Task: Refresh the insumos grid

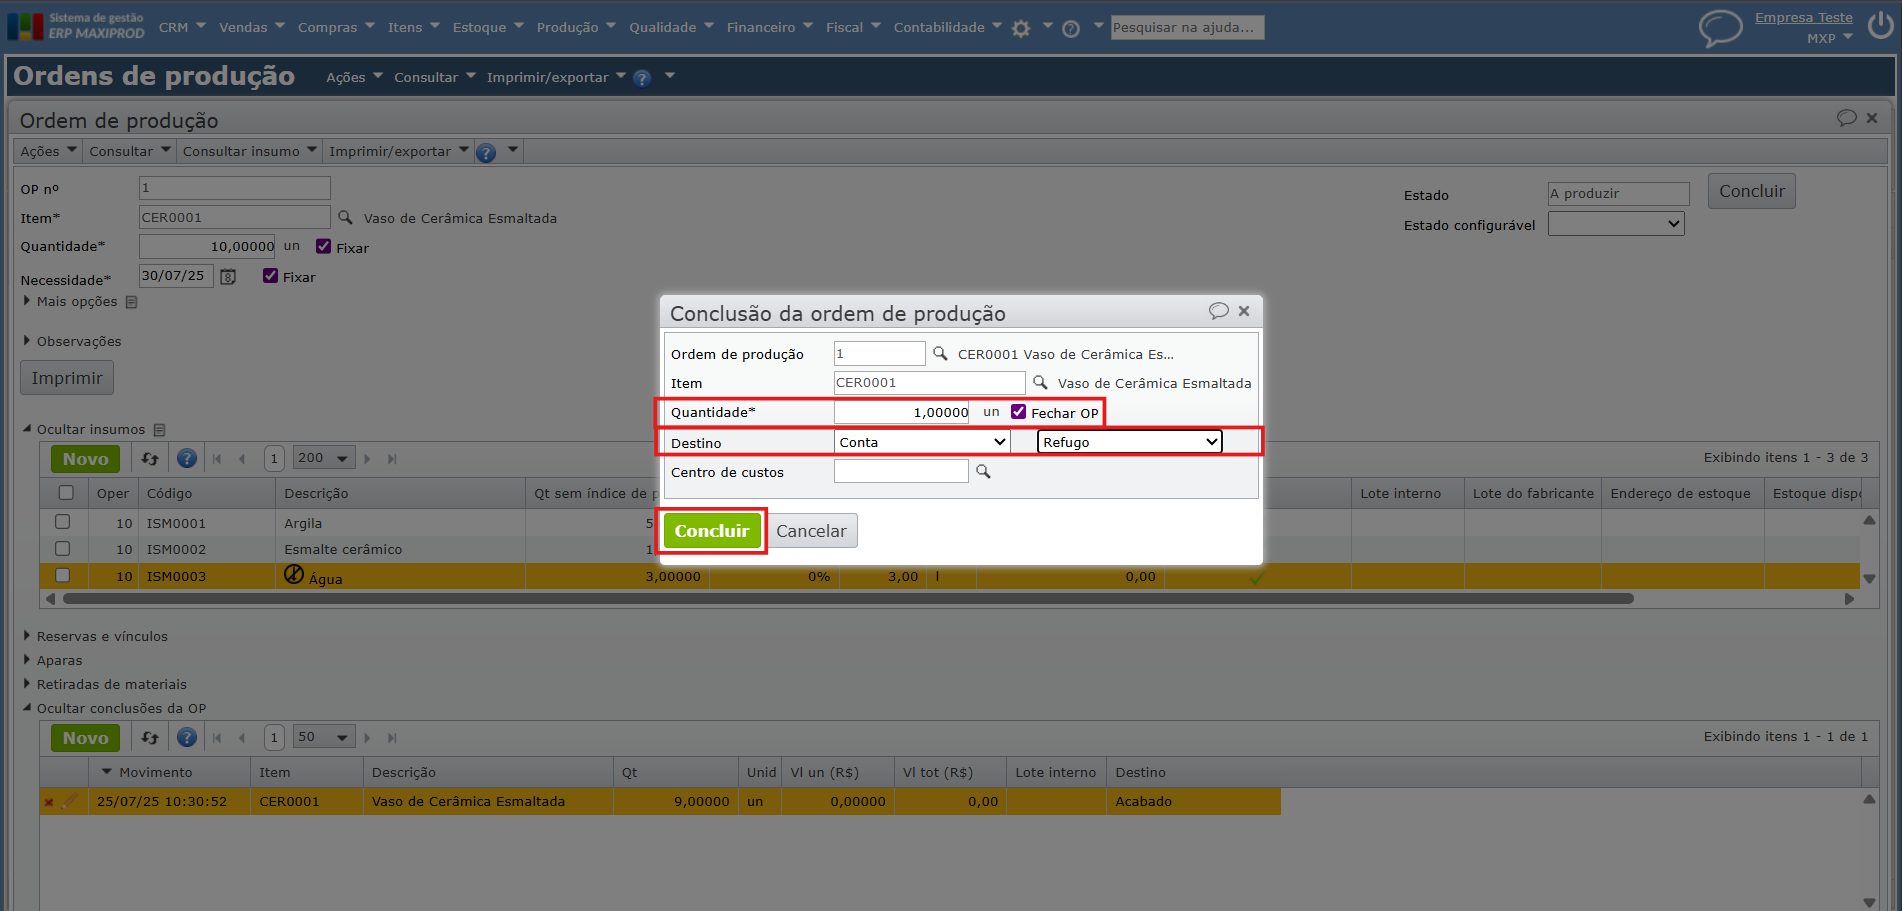Action: coord(150,459)
